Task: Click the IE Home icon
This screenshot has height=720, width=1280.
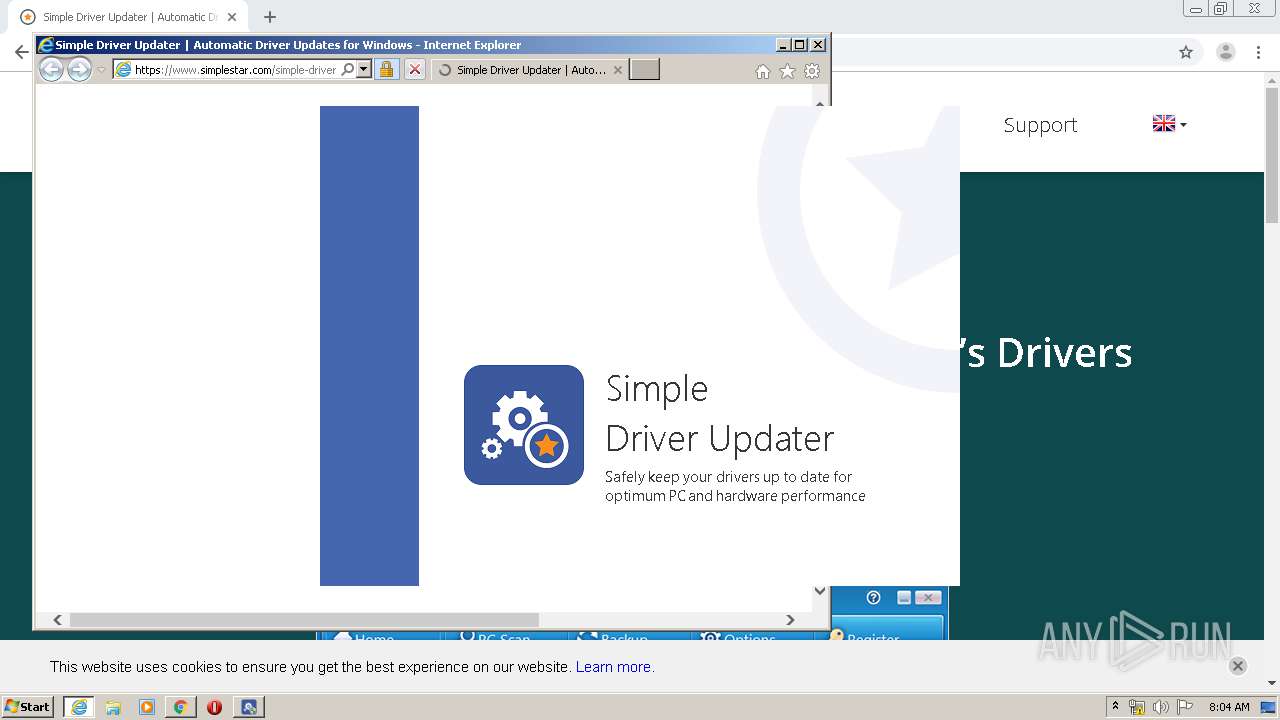Action: tap(763, 71)
